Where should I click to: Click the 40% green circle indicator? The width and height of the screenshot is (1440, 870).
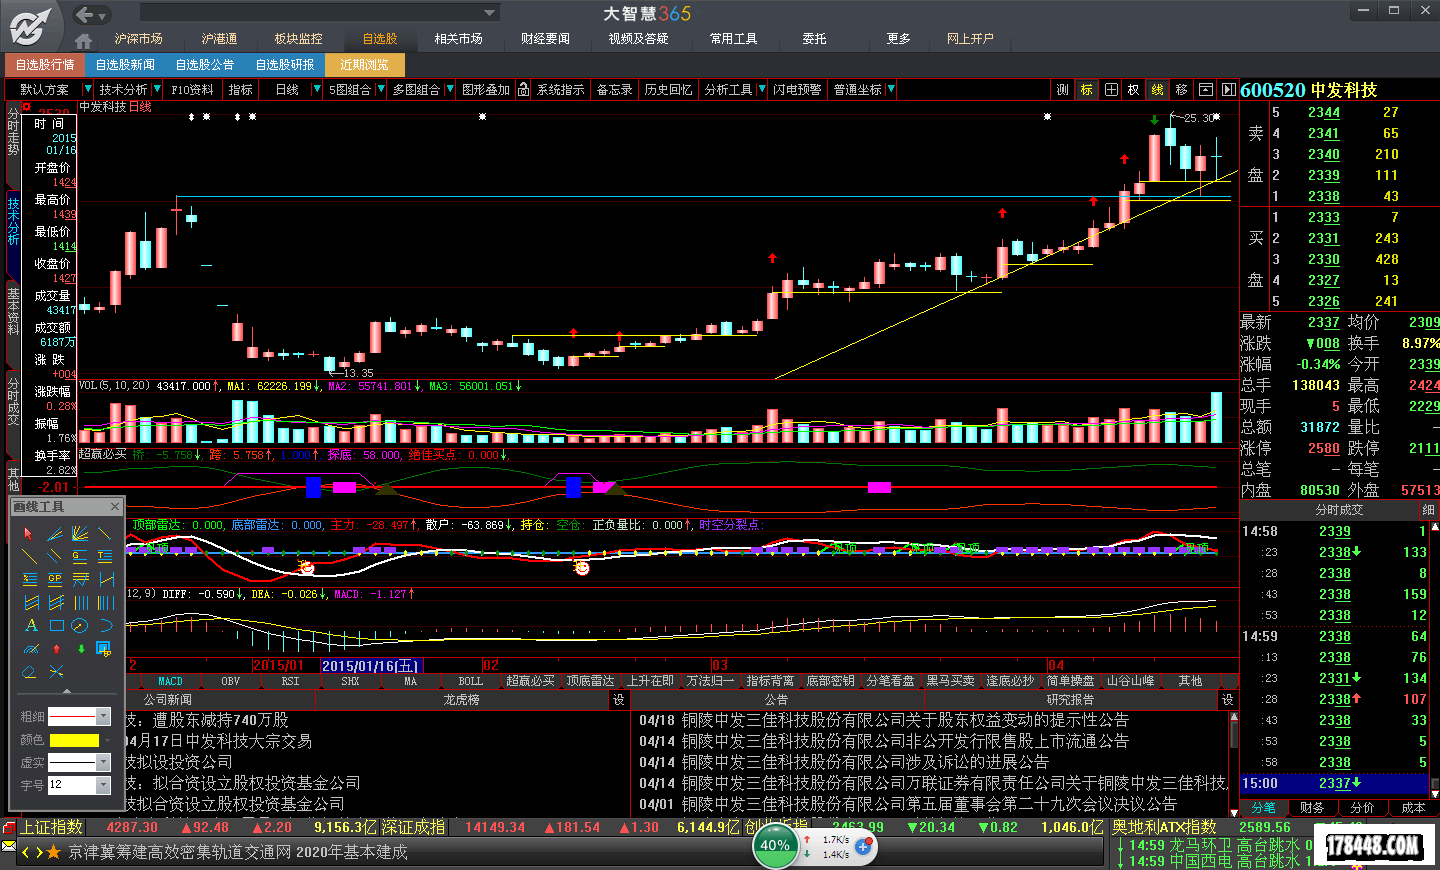pos(775,845)
